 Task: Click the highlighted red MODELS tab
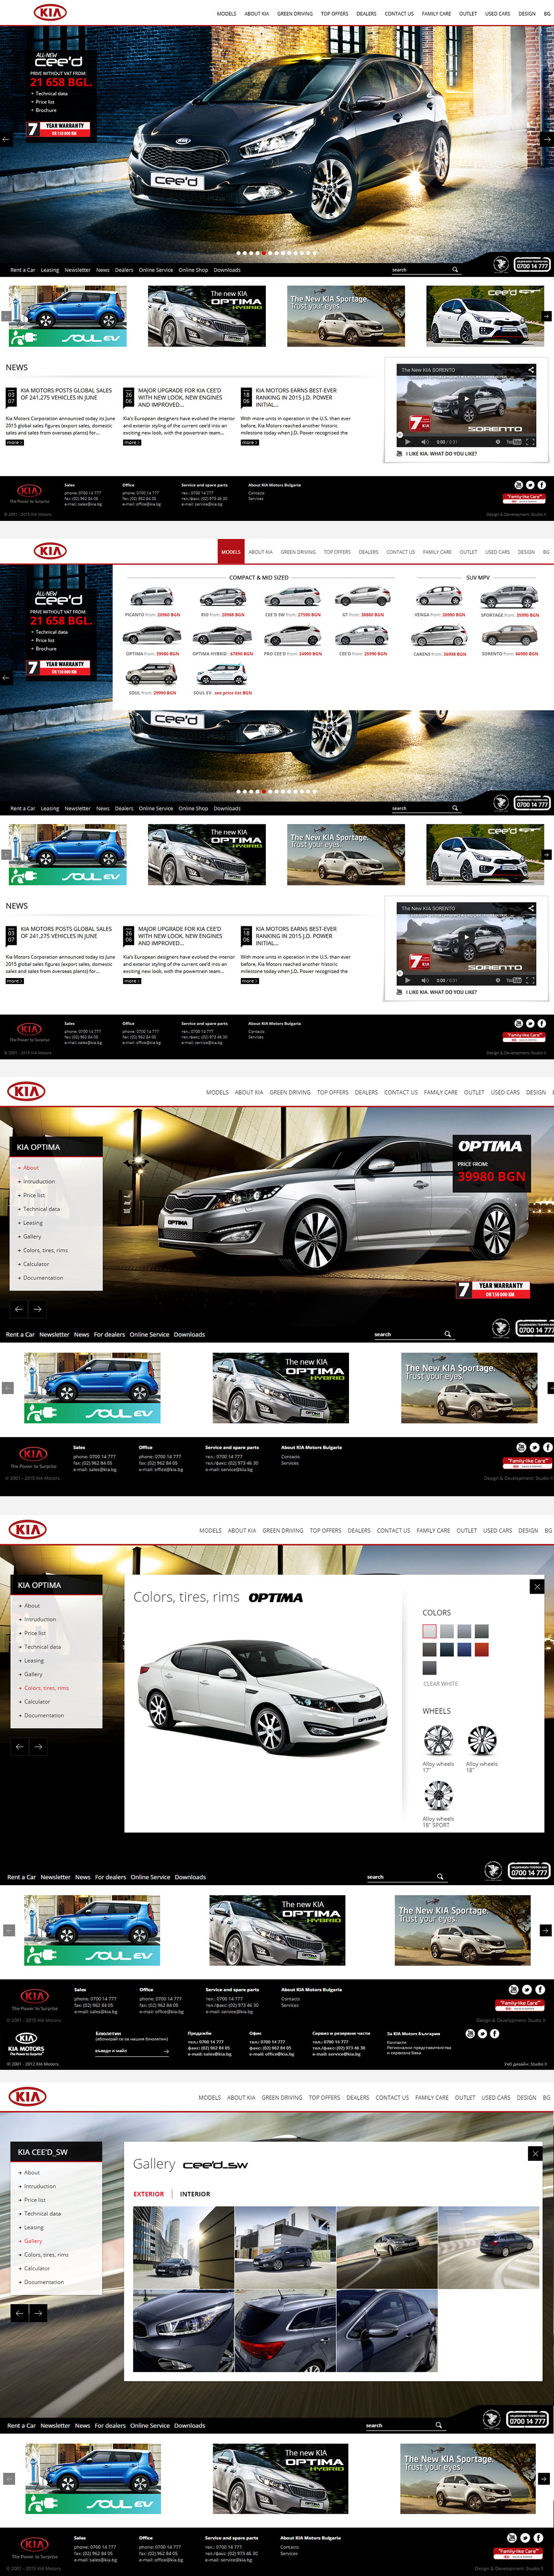(231, 552)
